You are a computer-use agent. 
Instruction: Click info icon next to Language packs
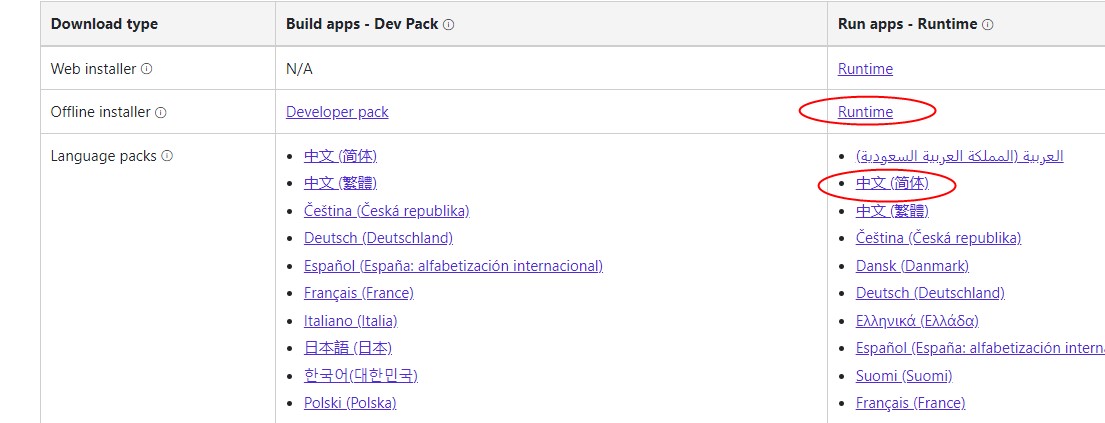tap(167, 156)
